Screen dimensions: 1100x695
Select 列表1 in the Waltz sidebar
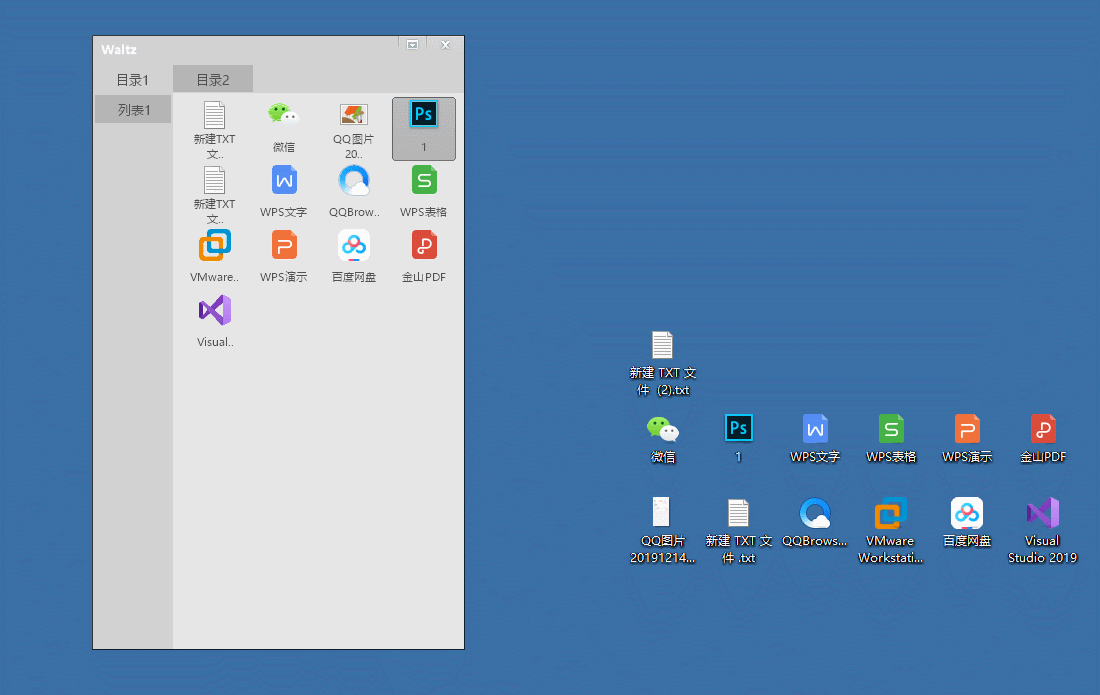tap(133, 109)
